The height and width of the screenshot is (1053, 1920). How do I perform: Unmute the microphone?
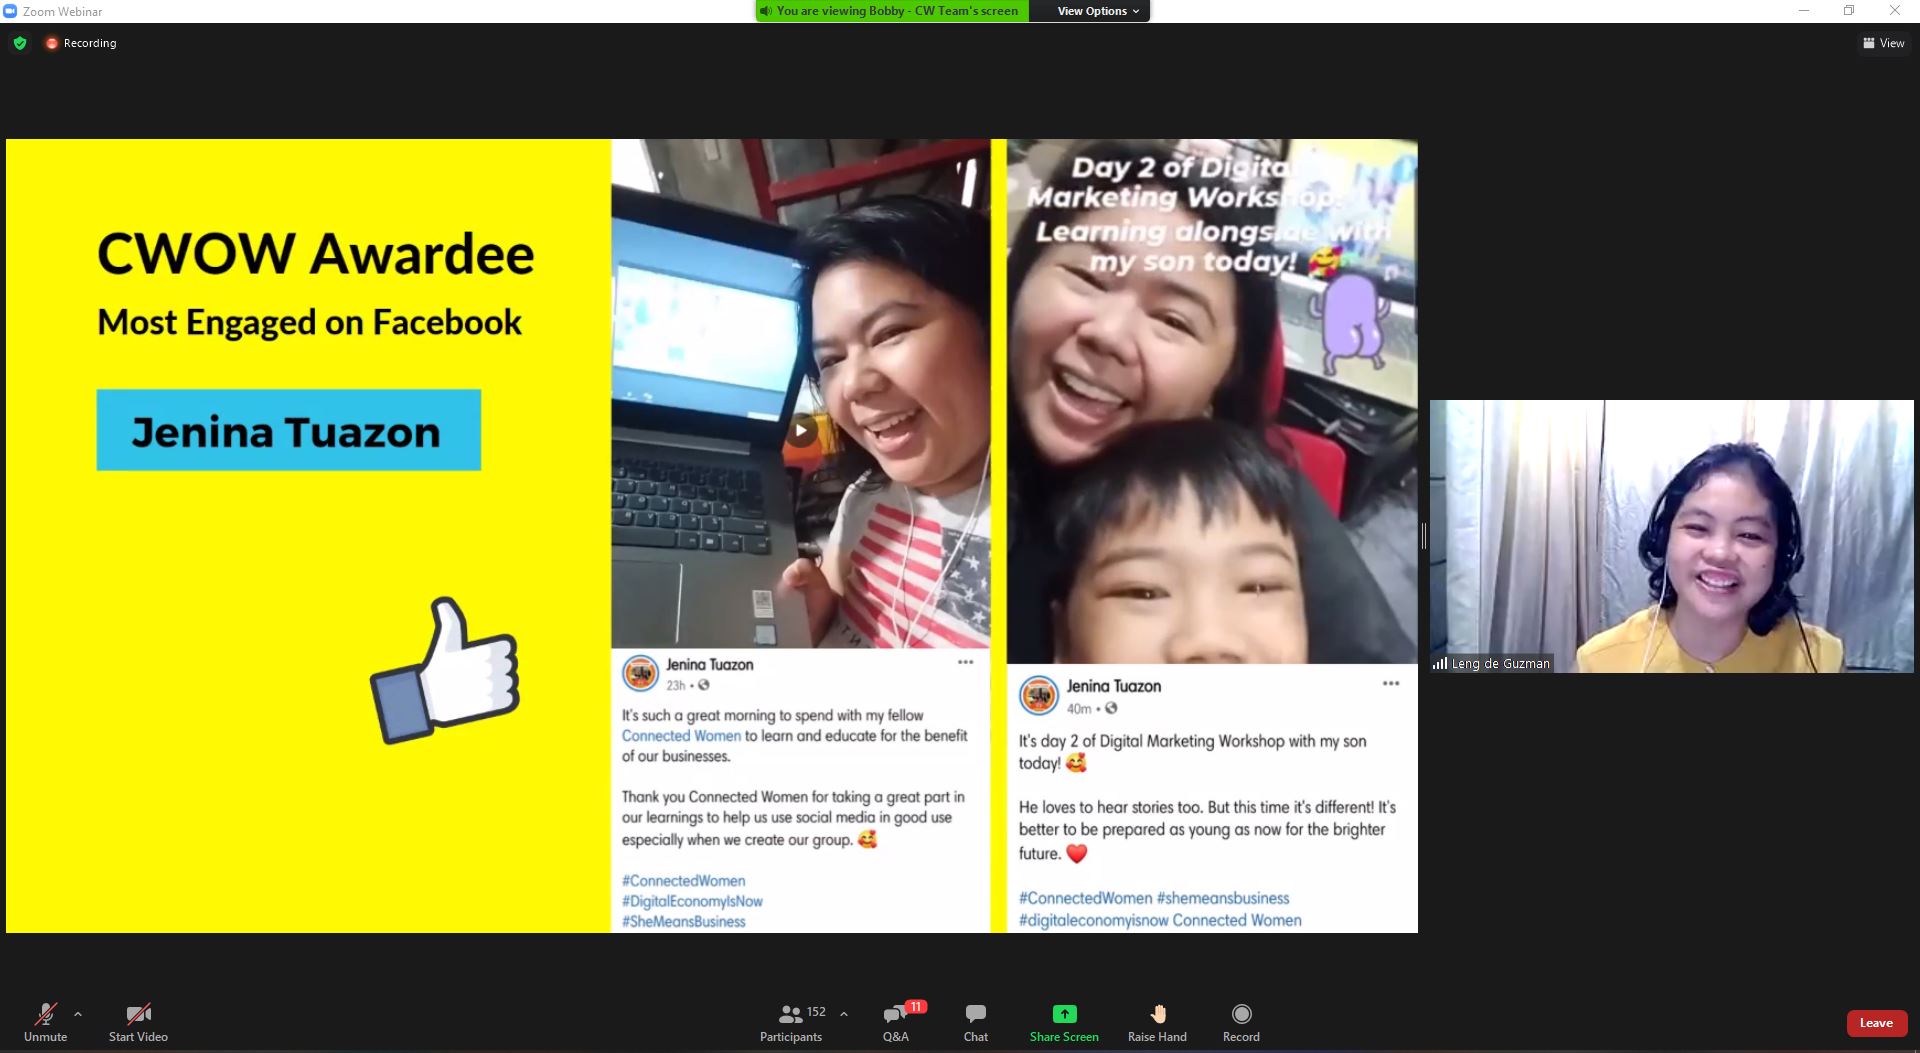[45, 1022]
